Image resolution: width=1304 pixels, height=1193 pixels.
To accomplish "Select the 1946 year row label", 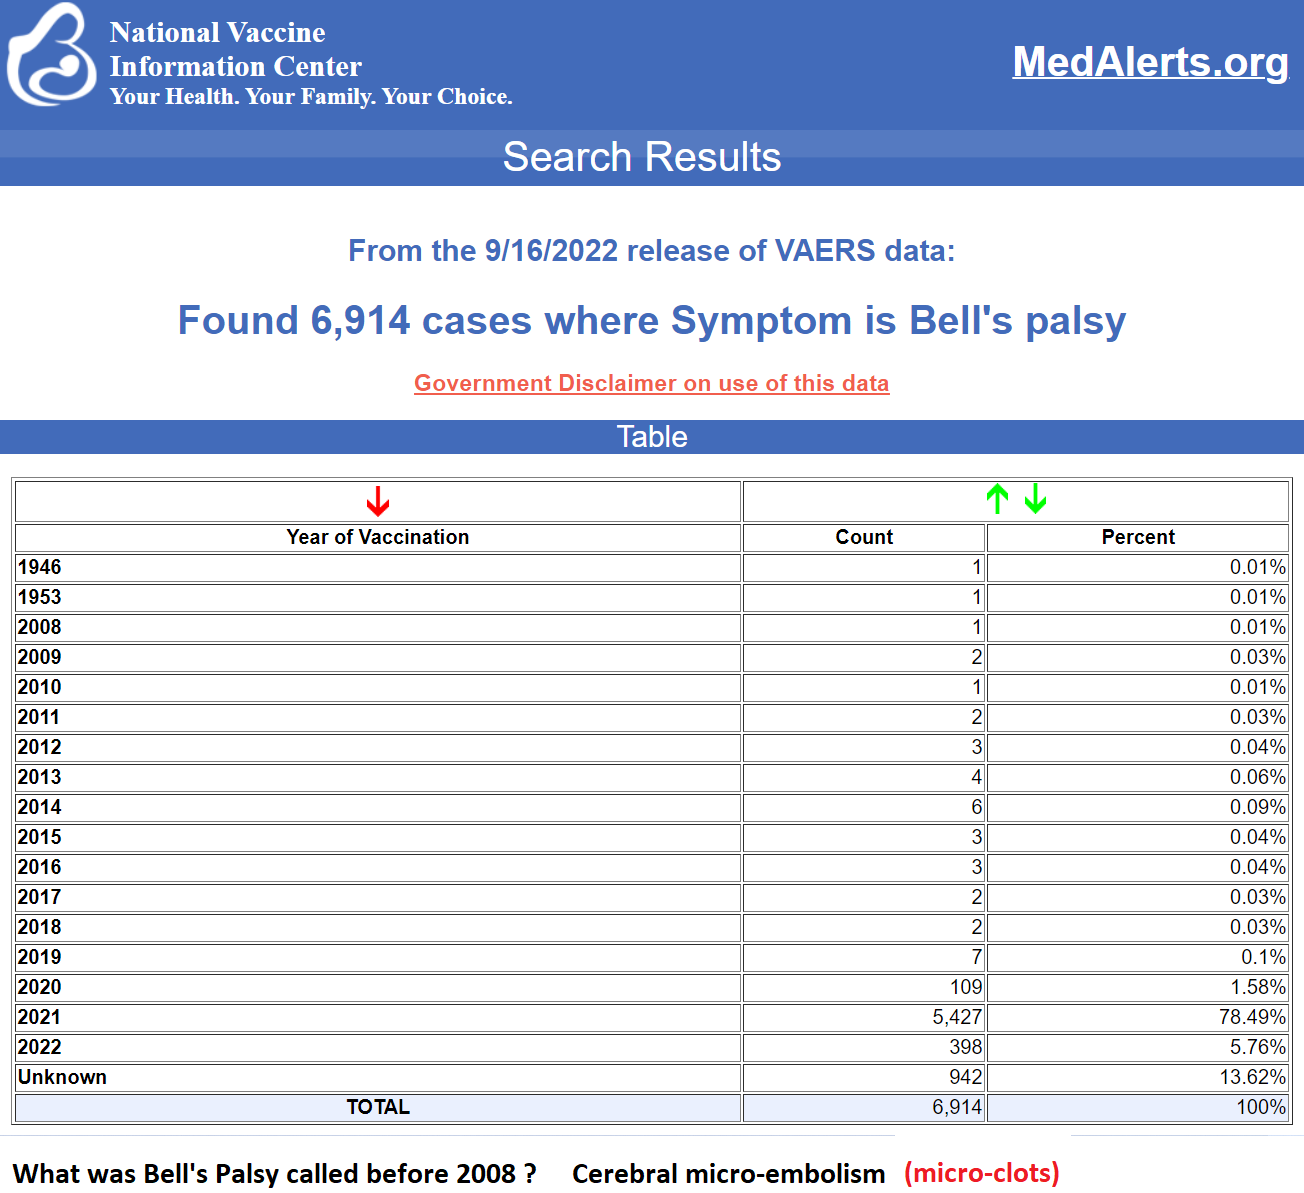I will (39, 567).
